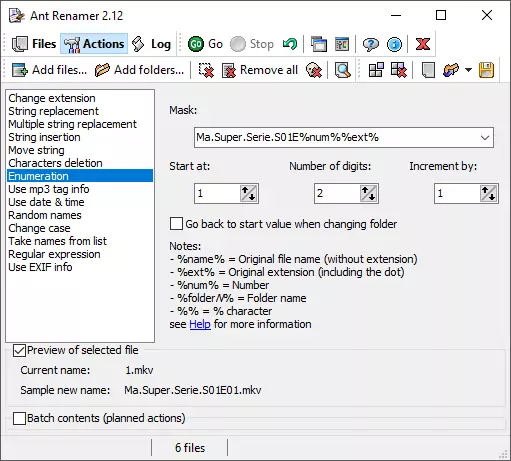Click the 6 files status bar entry

coord(190,448)
